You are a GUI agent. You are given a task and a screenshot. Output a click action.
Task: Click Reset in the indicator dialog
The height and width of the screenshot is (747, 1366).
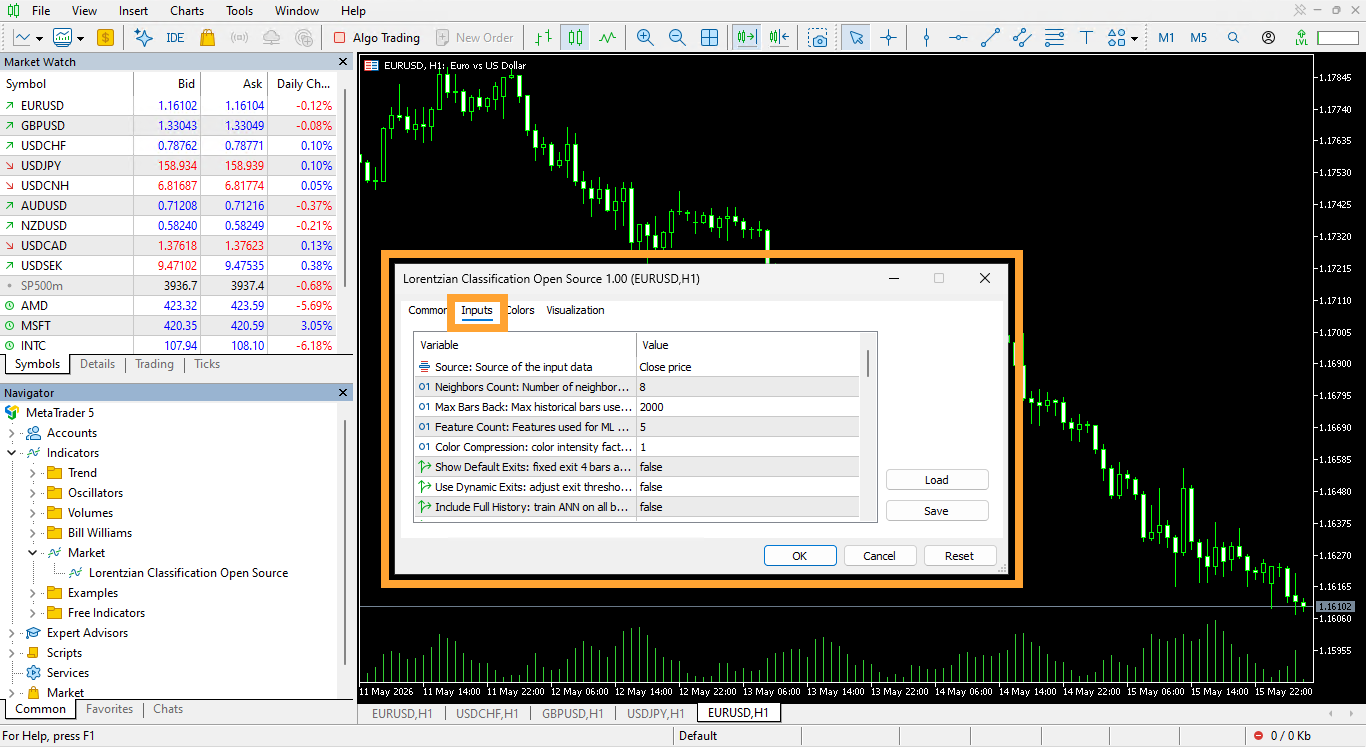pos(960,556)
